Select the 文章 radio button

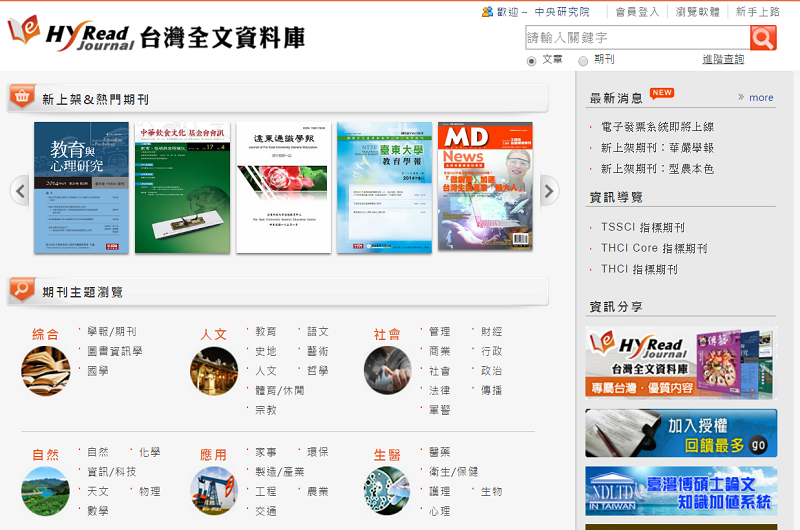pyautogui.click(x=532, y=61)
